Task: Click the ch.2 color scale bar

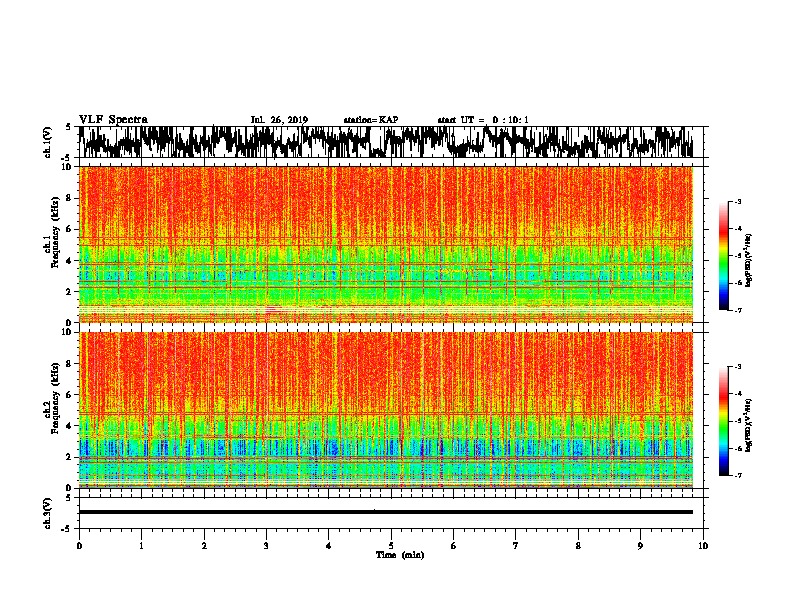Action: coord(723,421)
